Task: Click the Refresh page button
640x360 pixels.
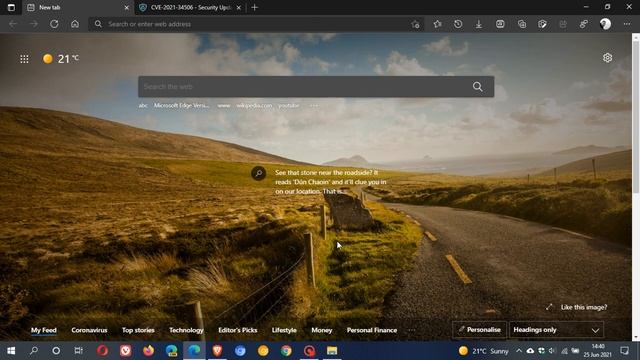Action: click(54, 24)
